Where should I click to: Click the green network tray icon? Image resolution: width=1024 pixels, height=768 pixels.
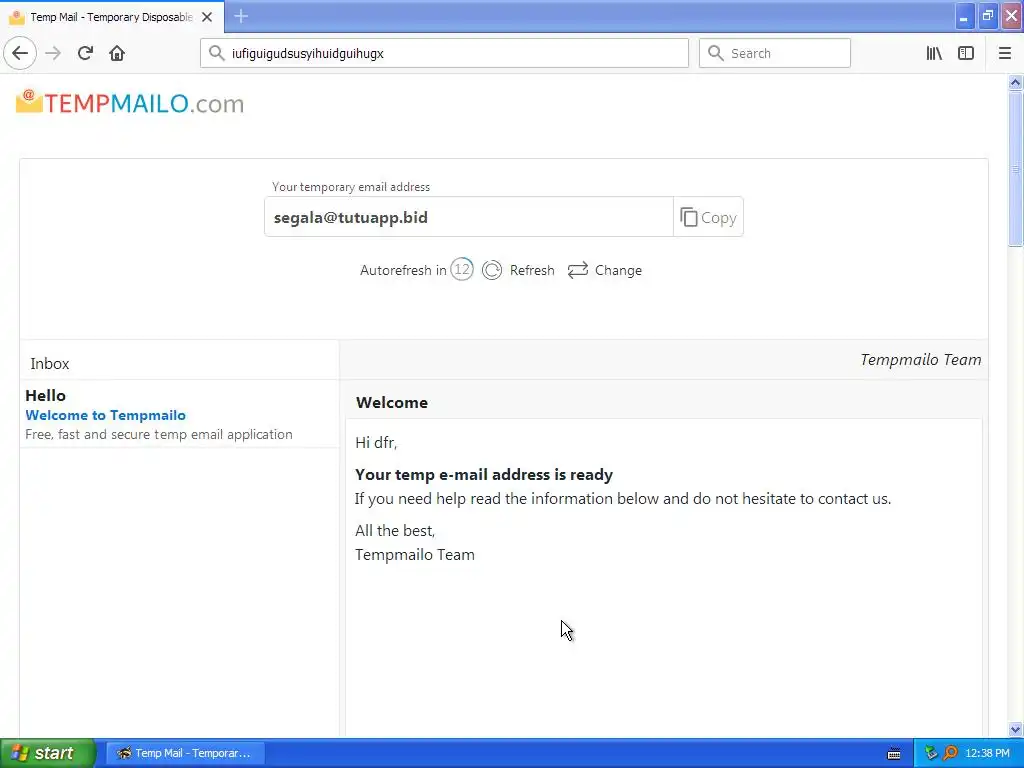point(931,753)
